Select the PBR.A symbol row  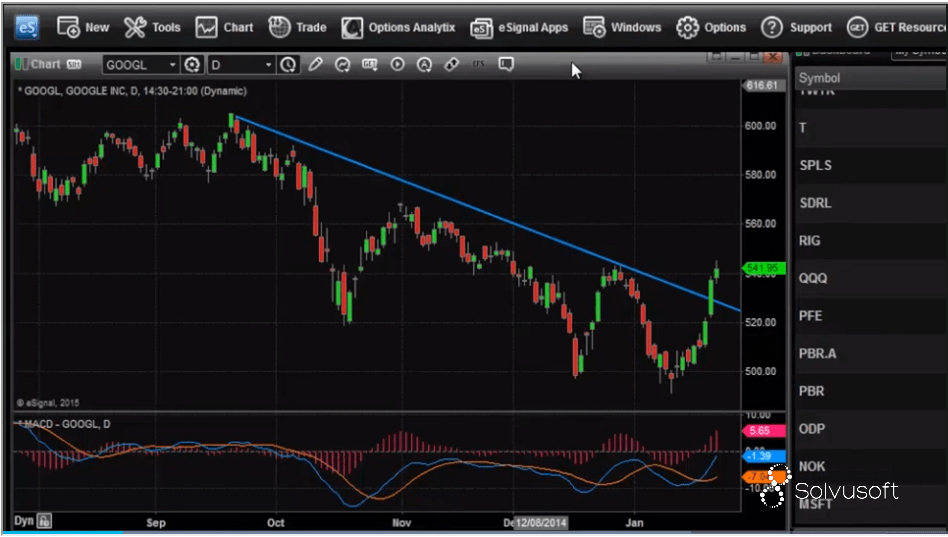(871, 353)
